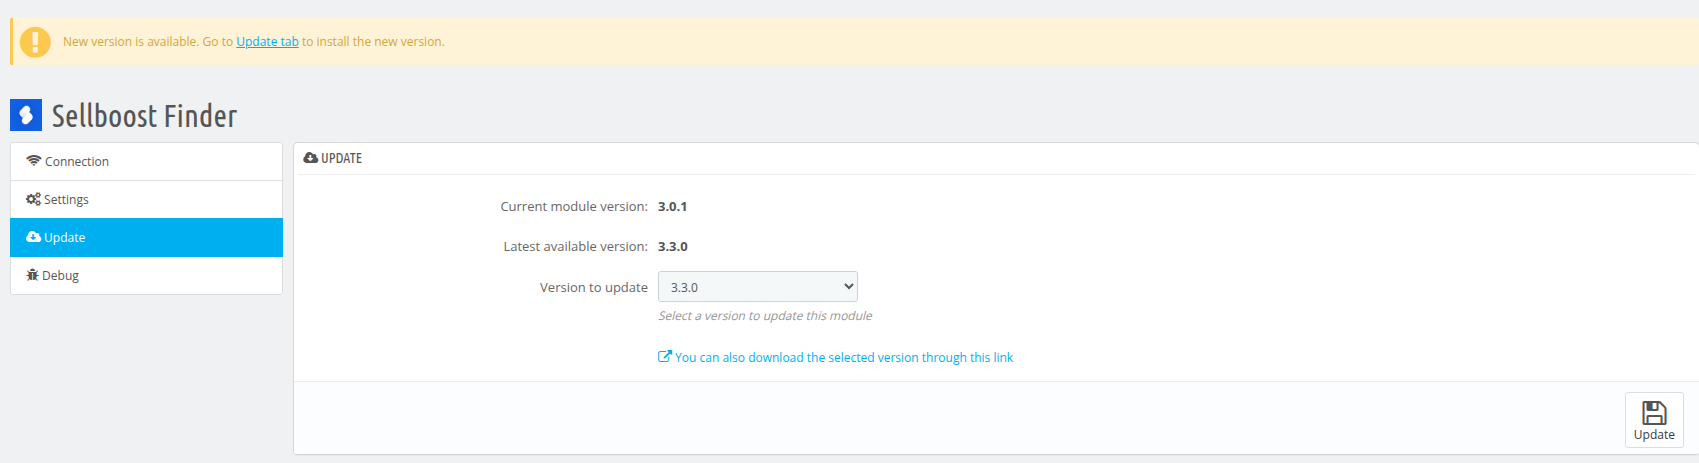The image size is (1699, 463).
Task: Click the wifi icon next to Connection
Action: click(x=34, y=161)
